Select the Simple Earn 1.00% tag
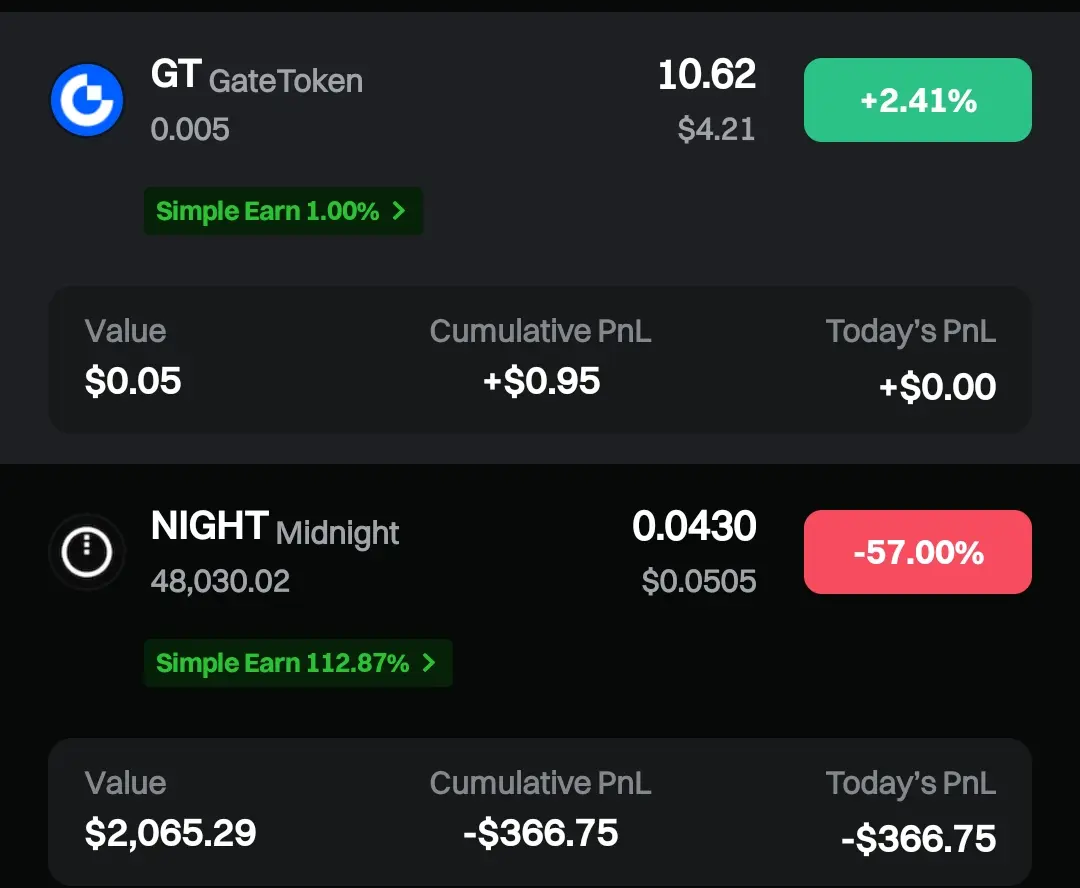The height and width of the screenshot is (888, 1080). pos(268,211)
